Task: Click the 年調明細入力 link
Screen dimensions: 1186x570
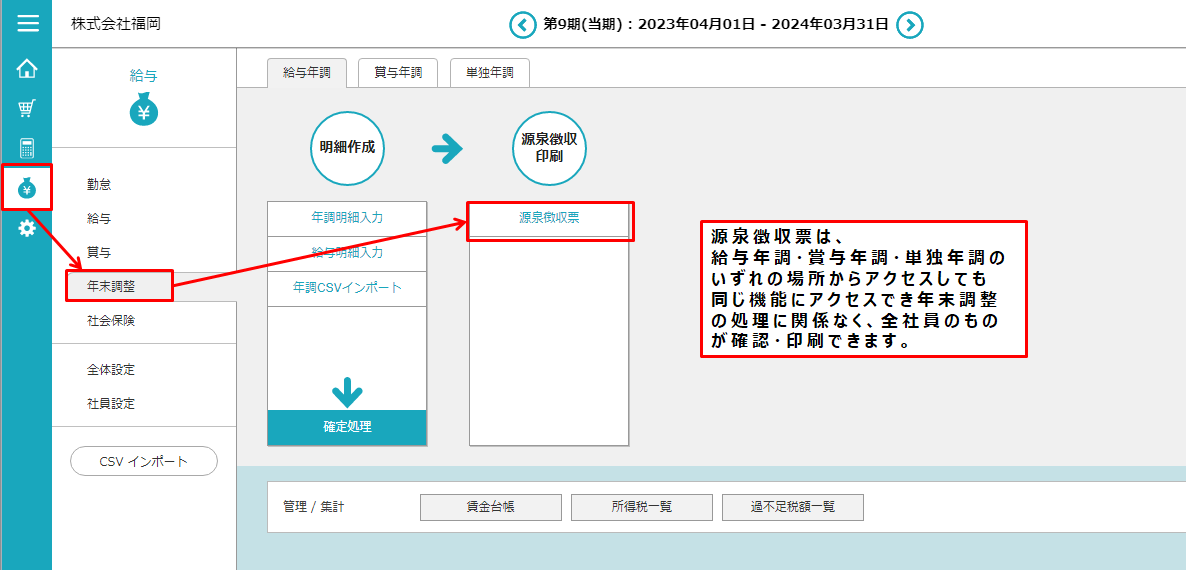Action: 347,217
